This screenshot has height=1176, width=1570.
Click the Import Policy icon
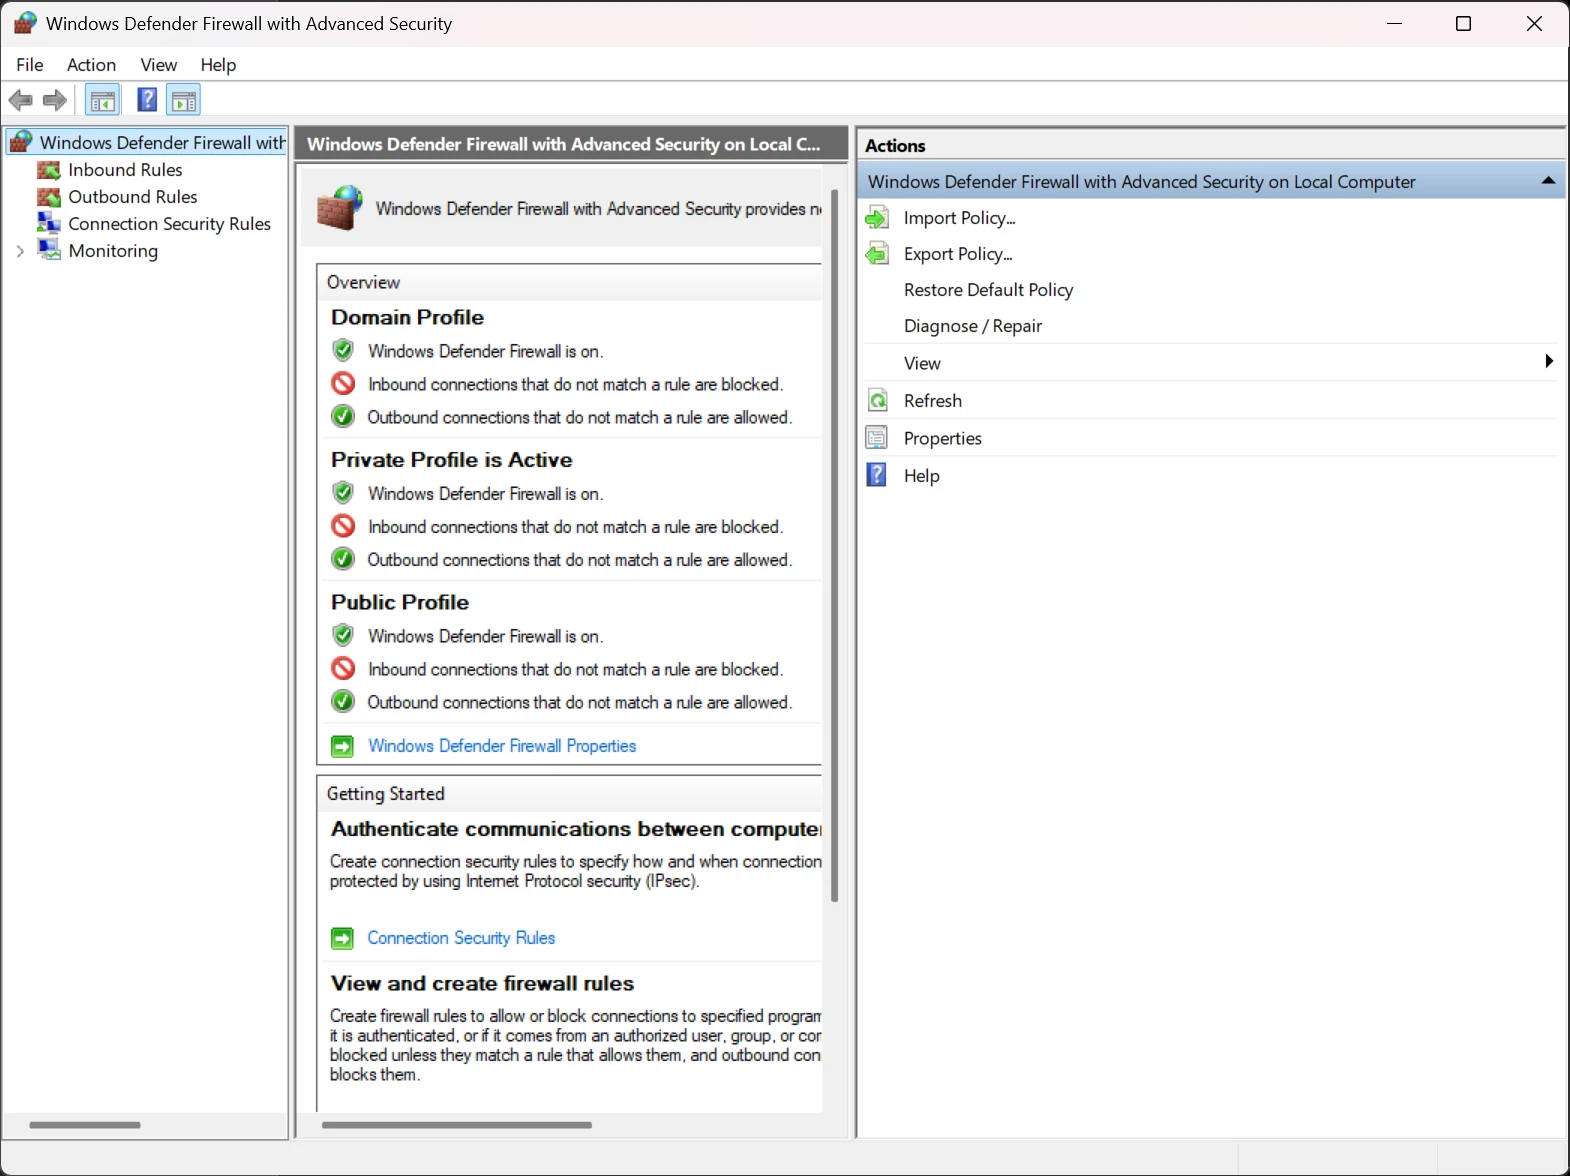(x=877, y=218)
